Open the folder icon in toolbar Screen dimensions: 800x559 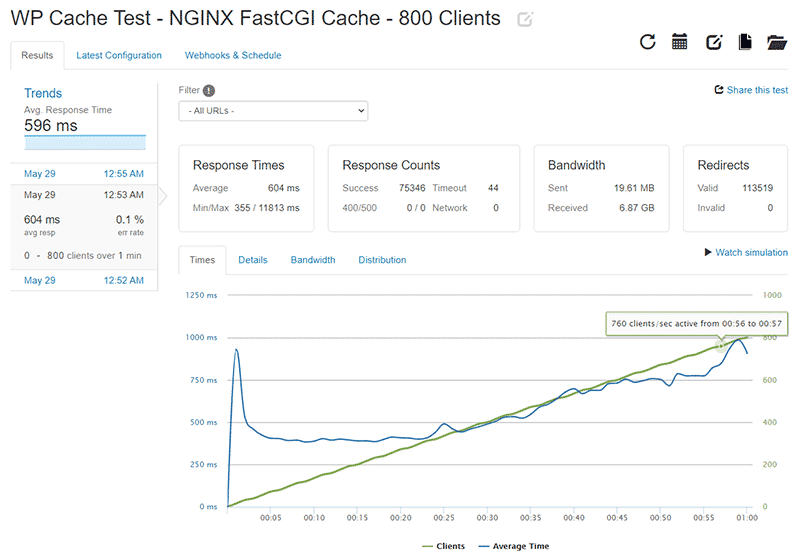[x=777, y=42]
